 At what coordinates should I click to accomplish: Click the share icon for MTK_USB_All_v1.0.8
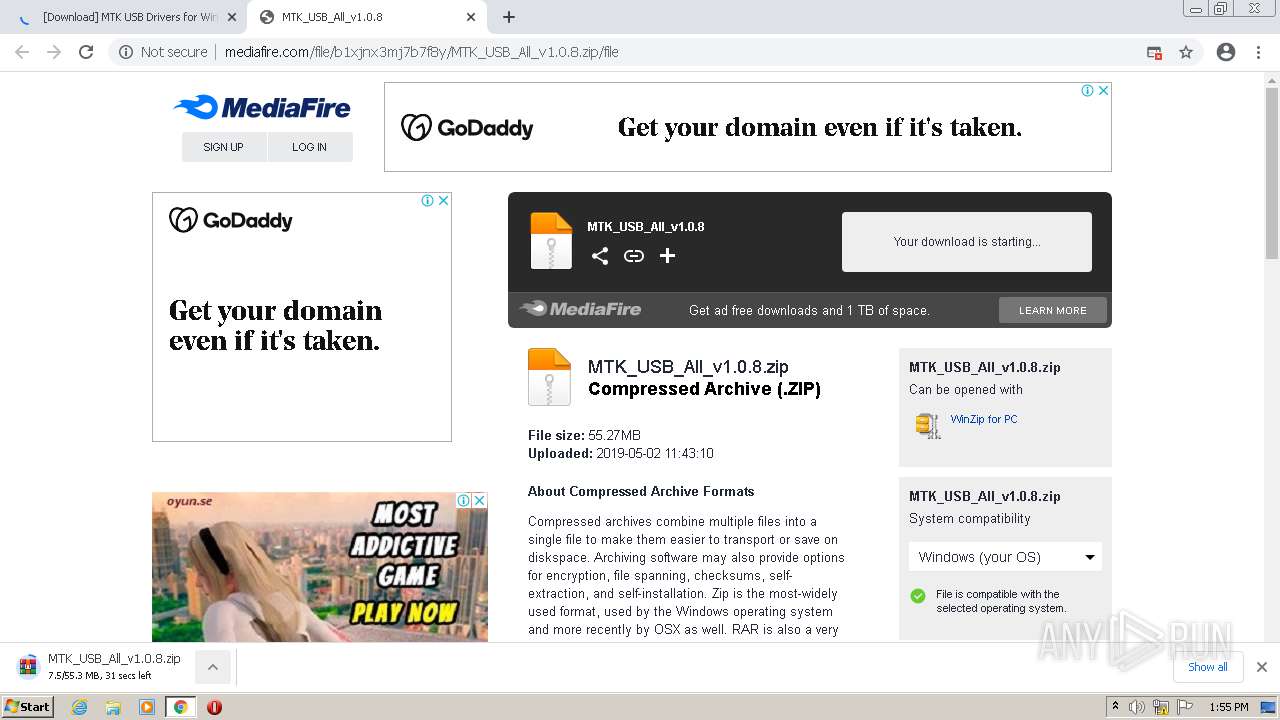tap(600, 256)
